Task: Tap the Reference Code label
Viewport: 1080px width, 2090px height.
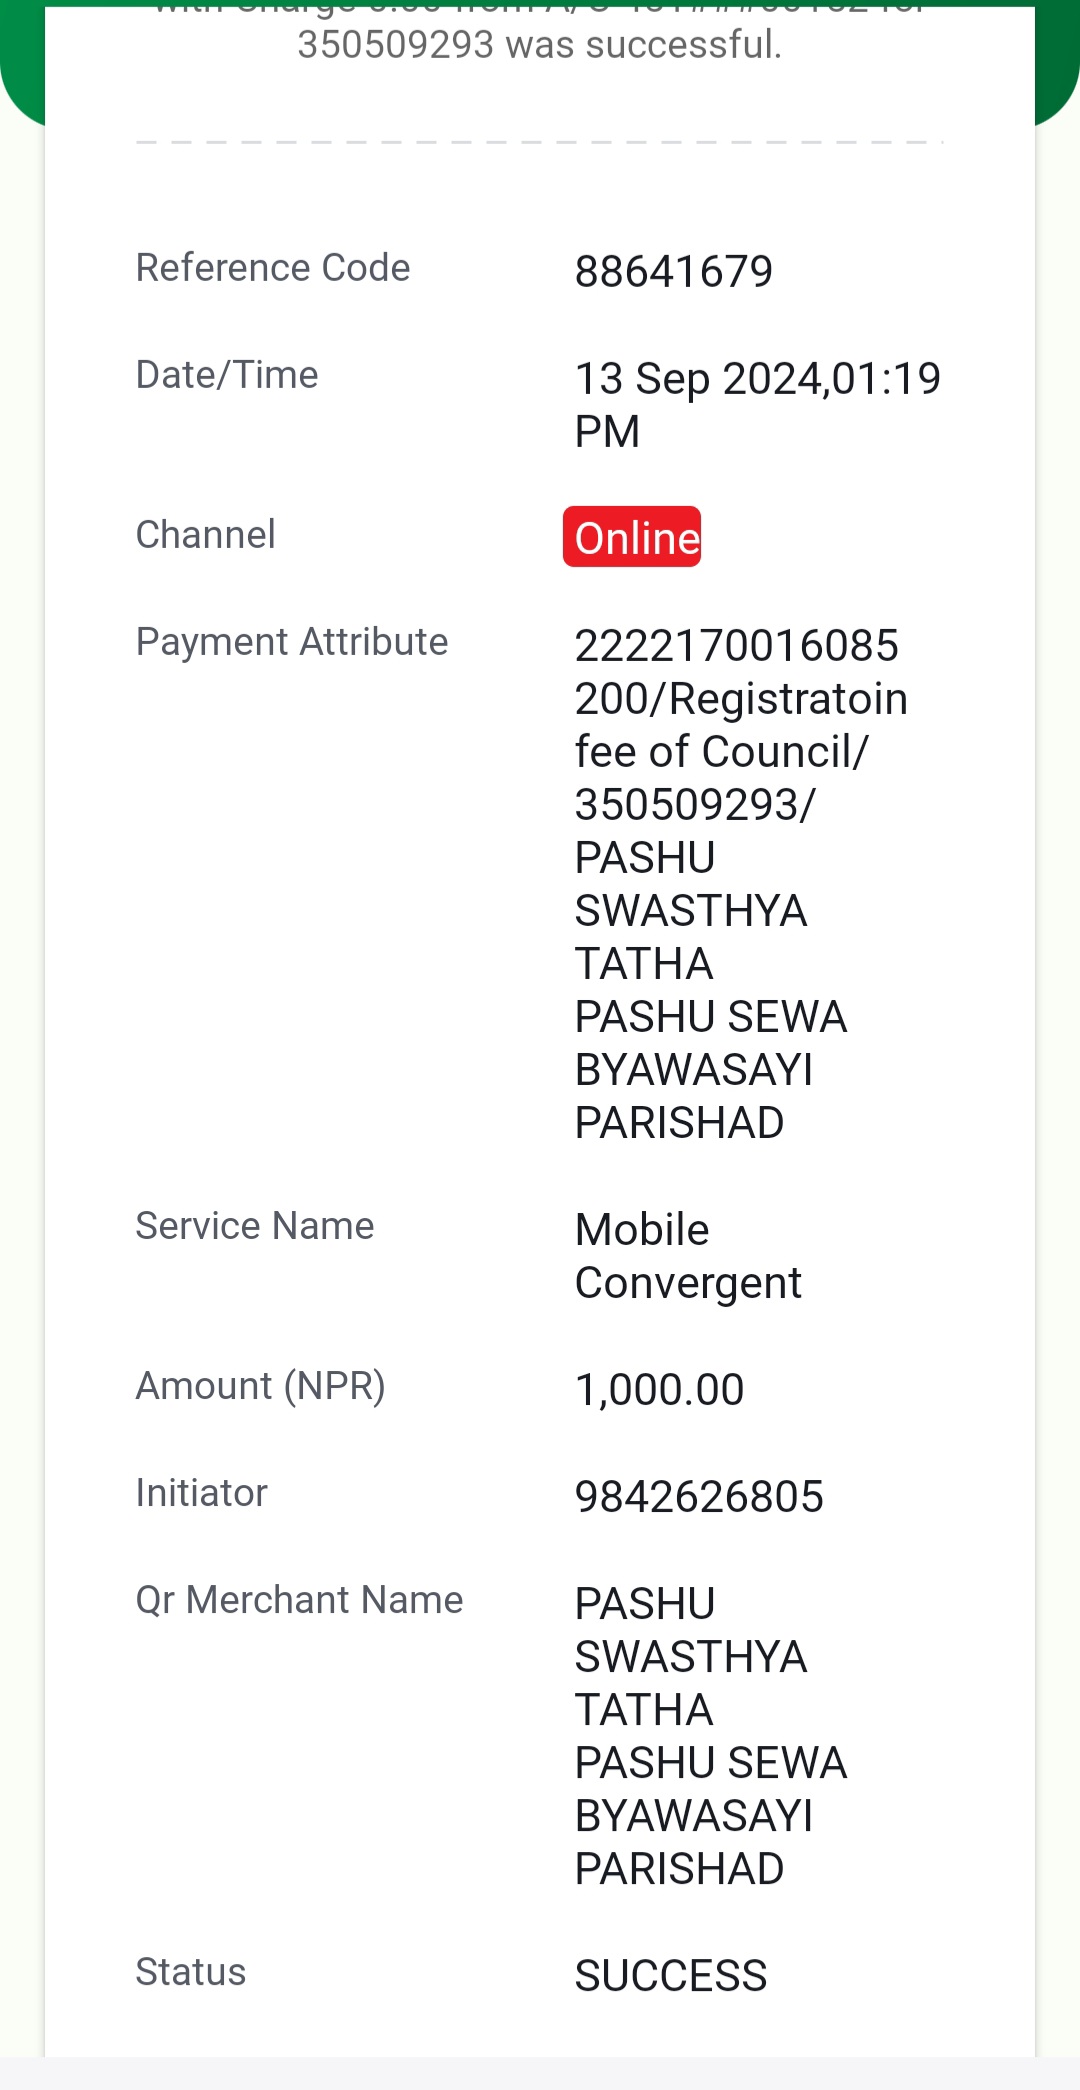Action: pyautogui.click(x=273, y=267)
